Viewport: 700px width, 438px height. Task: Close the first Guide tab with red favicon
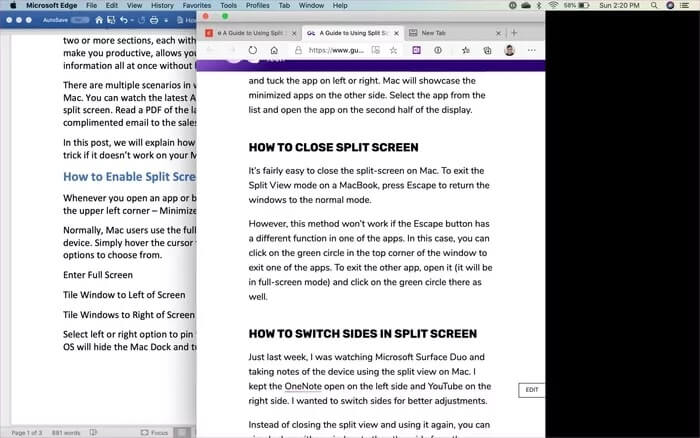tap(294, 33)
